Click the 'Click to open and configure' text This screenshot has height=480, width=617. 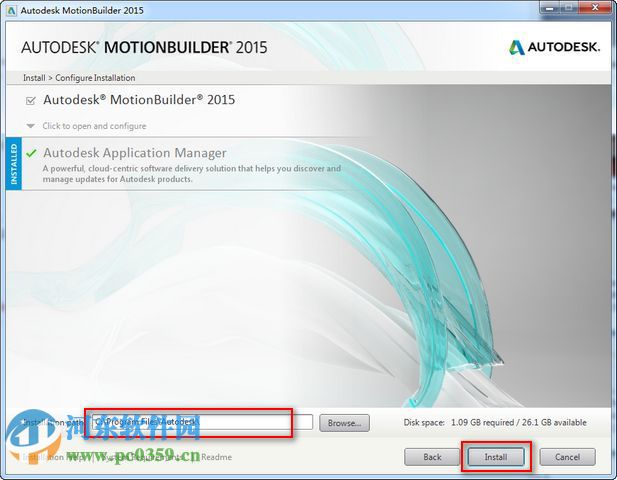tap(94, 126)
